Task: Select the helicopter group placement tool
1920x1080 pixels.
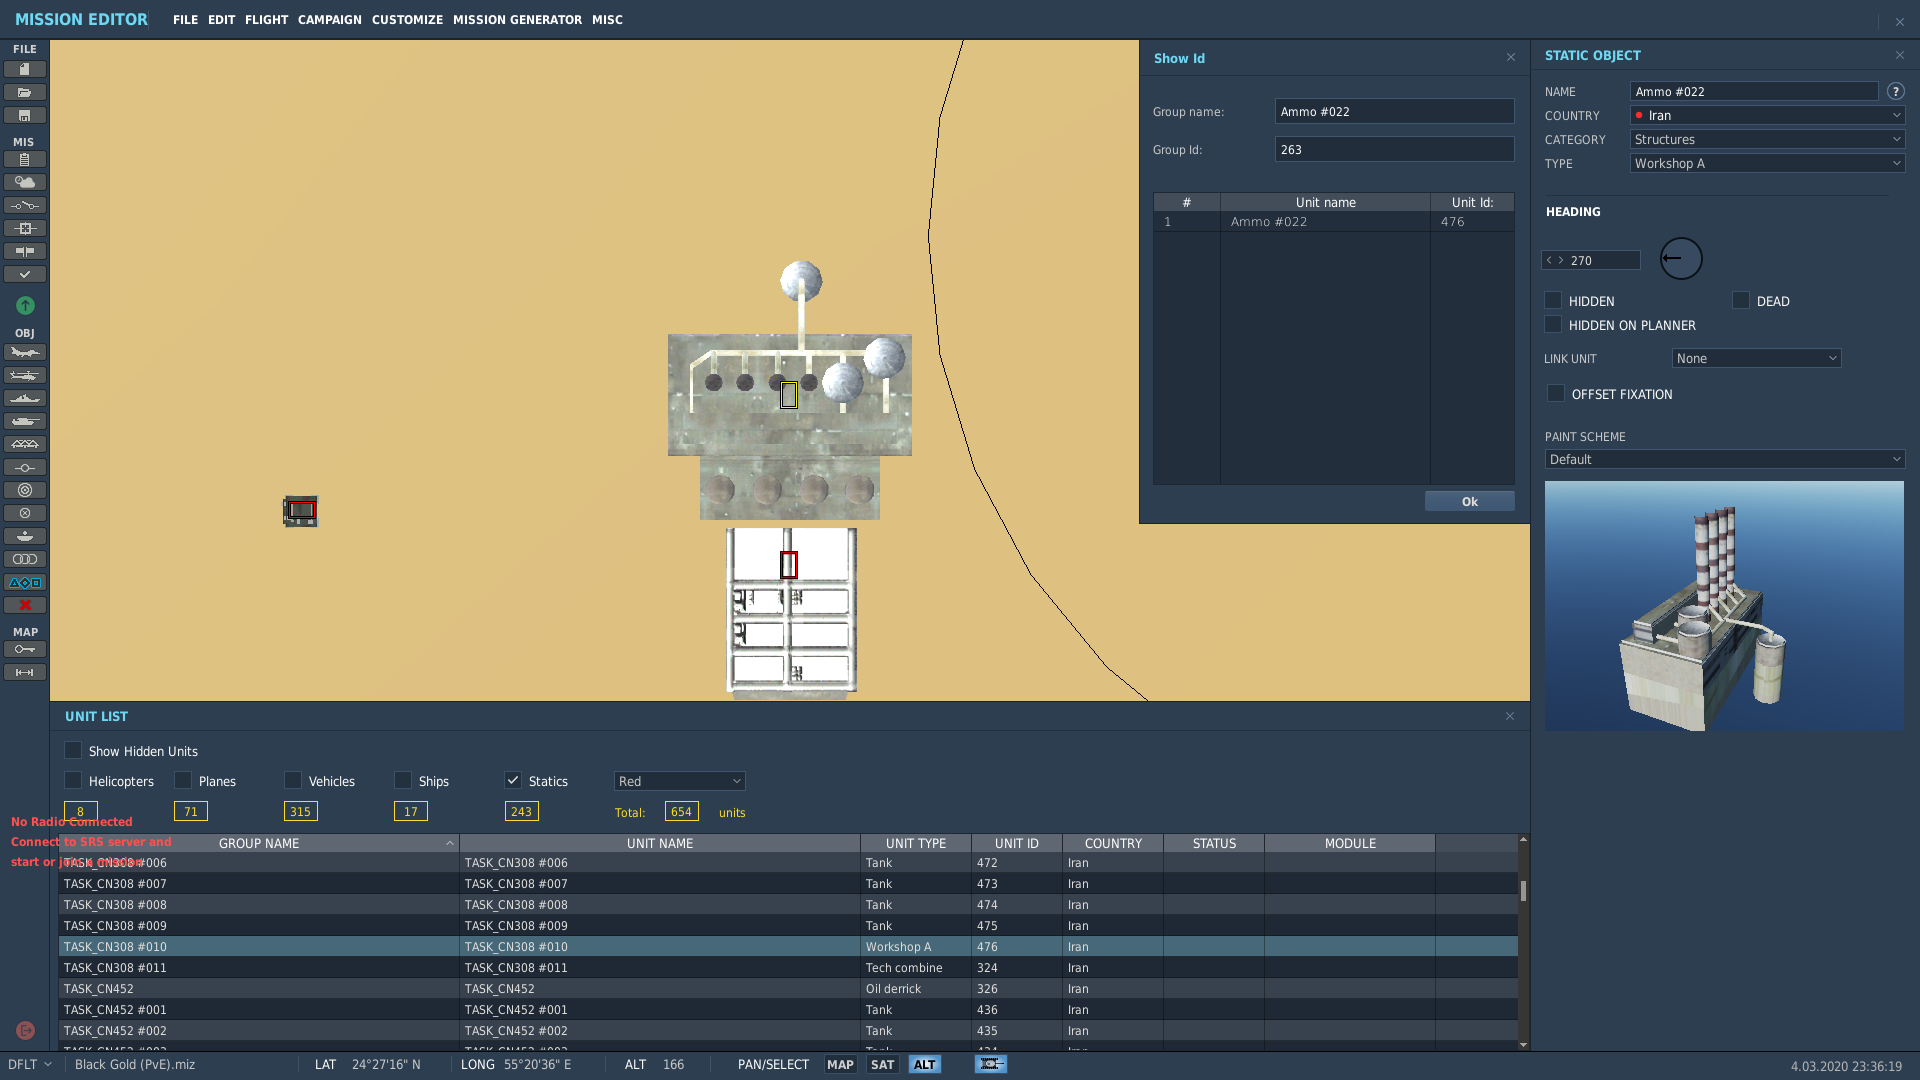Action: click(25, 375)
